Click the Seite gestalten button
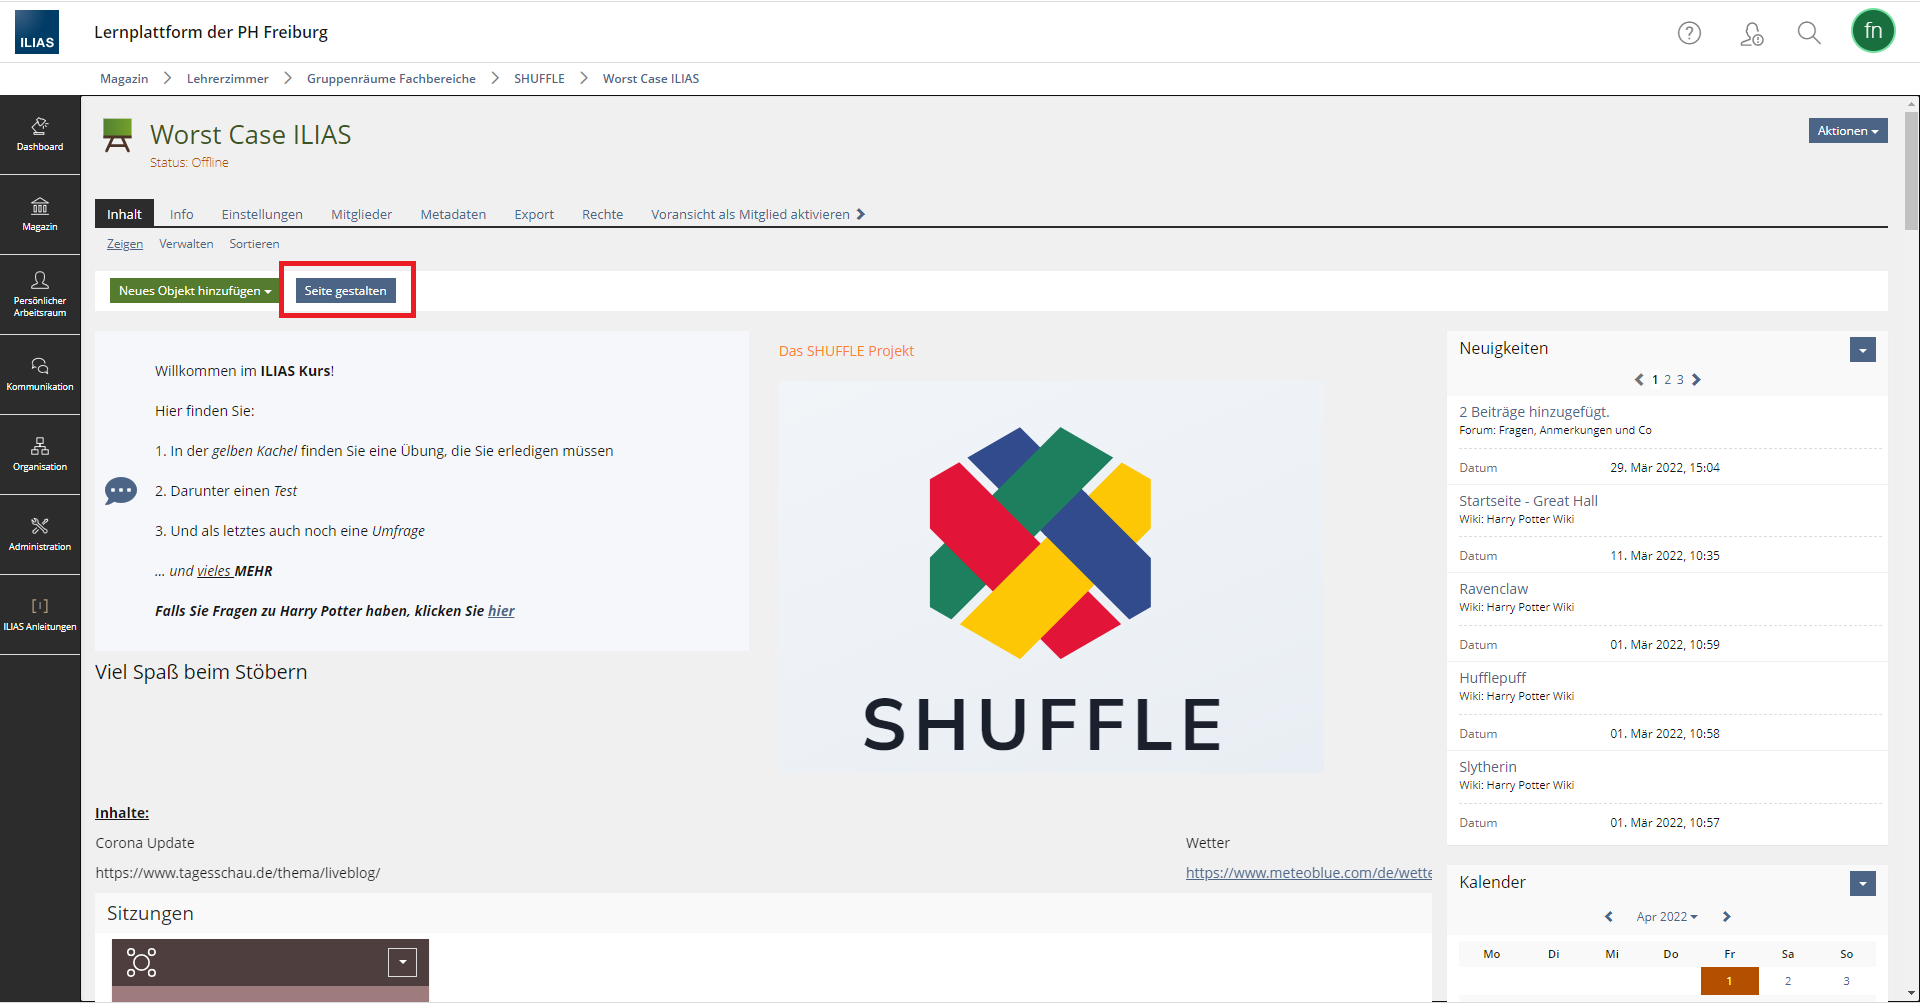 tap(345, 291)
